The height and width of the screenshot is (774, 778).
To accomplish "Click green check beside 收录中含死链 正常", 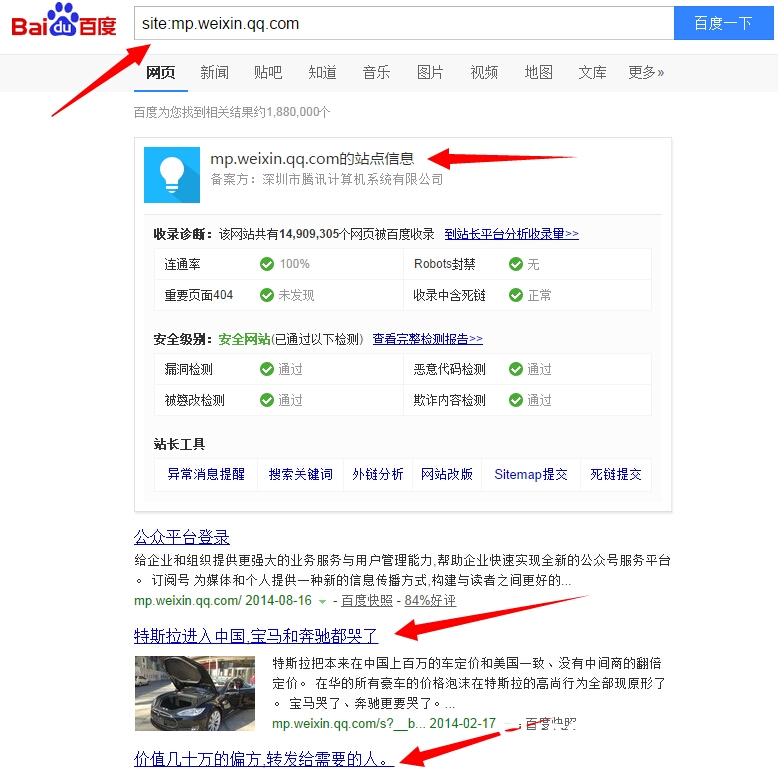I will (516, 295).
